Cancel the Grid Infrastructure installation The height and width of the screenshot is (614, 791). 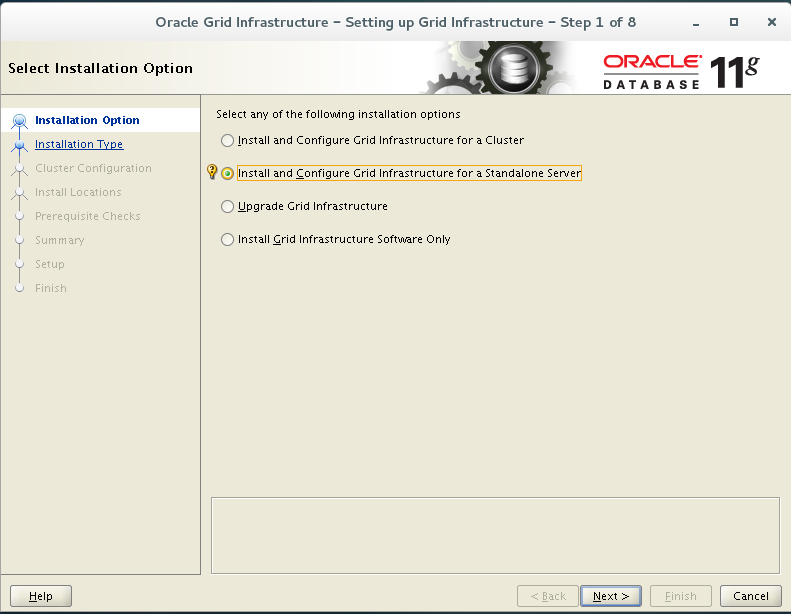[751, 596]
